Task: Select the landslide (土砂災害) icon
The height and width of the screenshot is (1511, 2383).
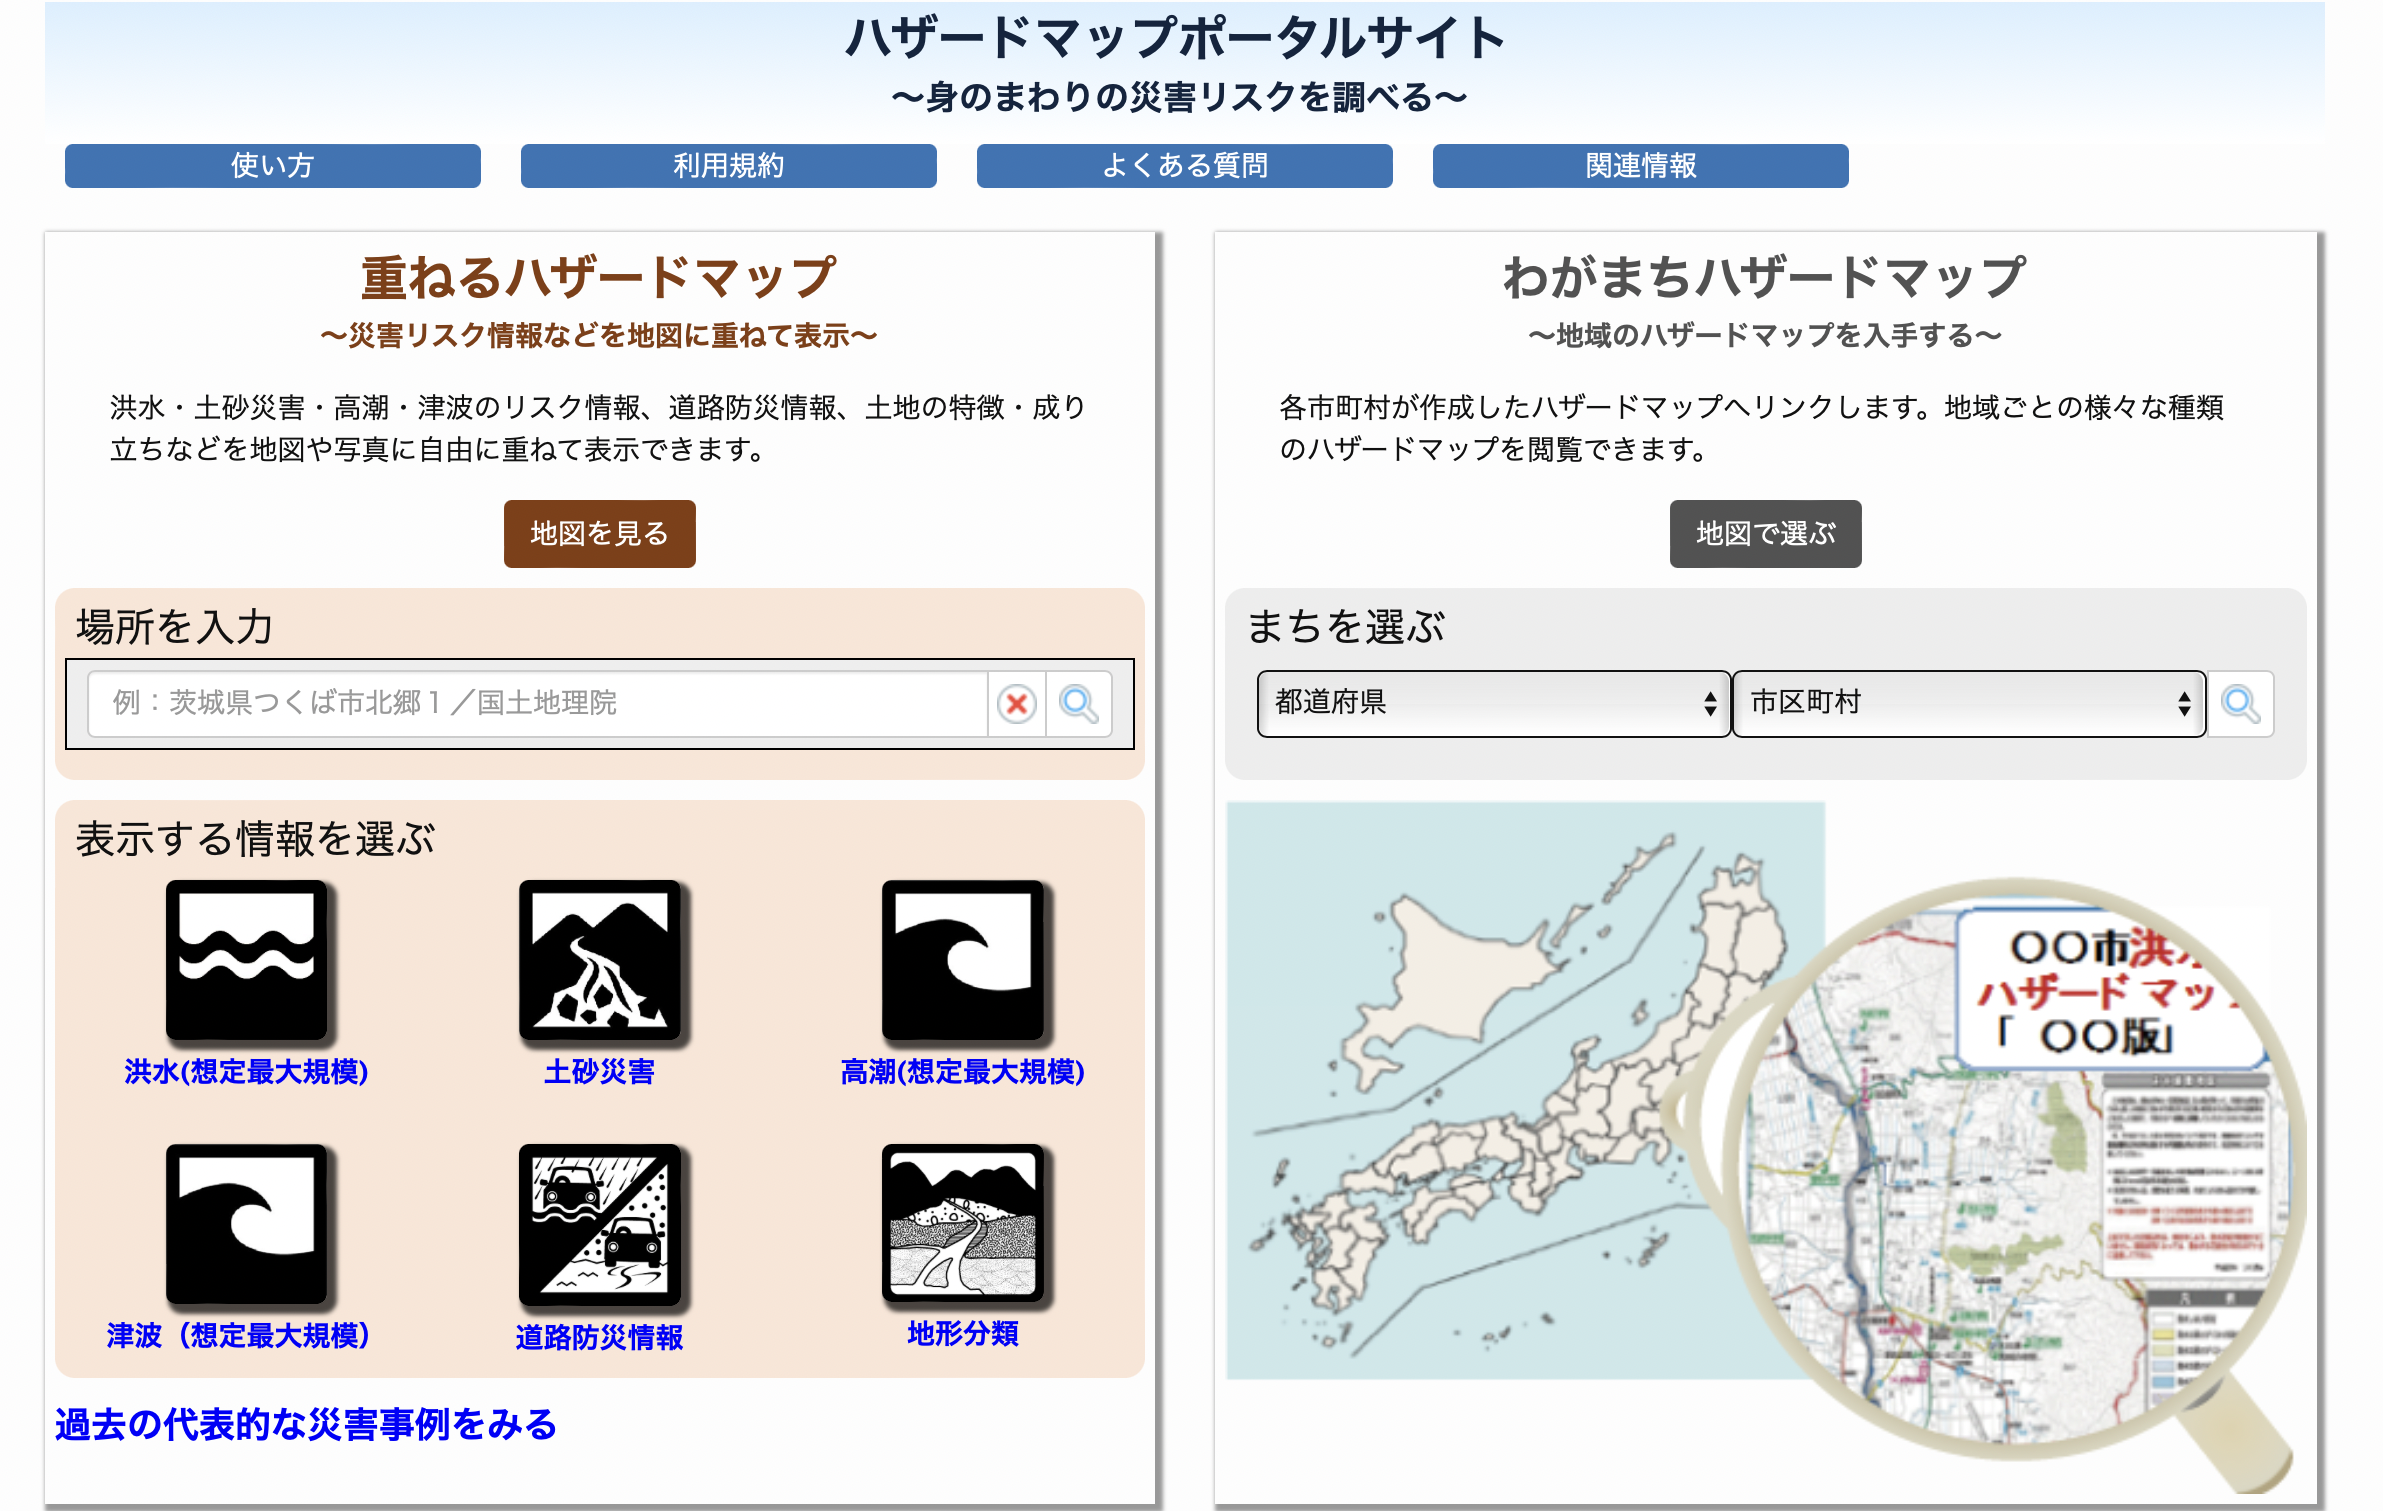Action: pos(599,960)
